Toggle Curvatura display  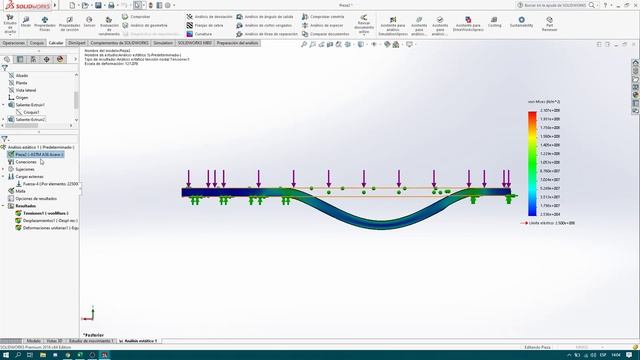tap(199, 34)
